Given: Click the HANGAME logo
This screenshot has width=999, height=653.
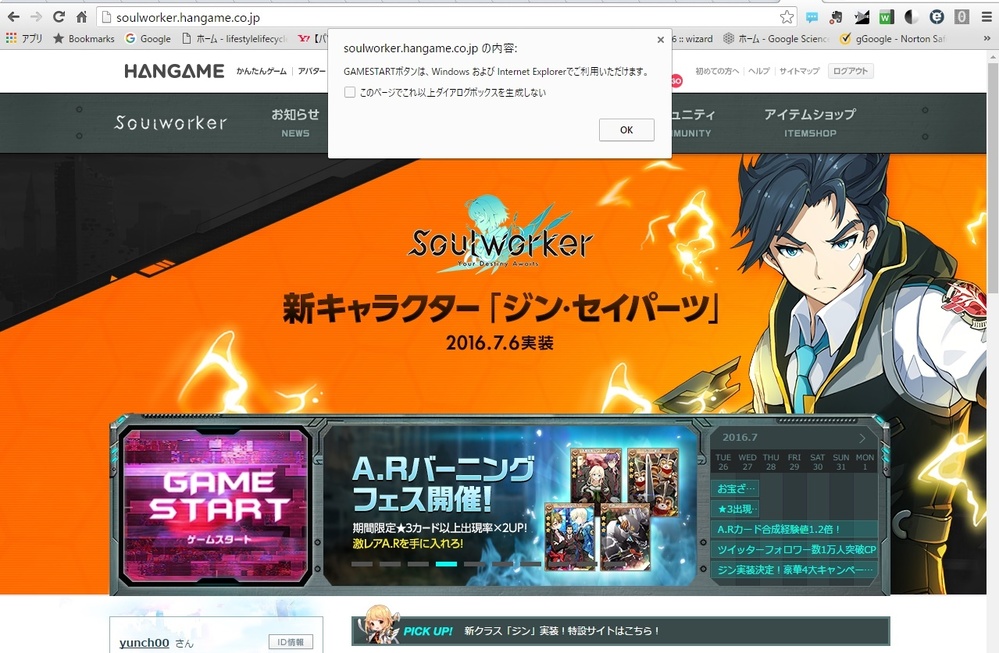Looking at the screenshot, I should coord(175,71).
